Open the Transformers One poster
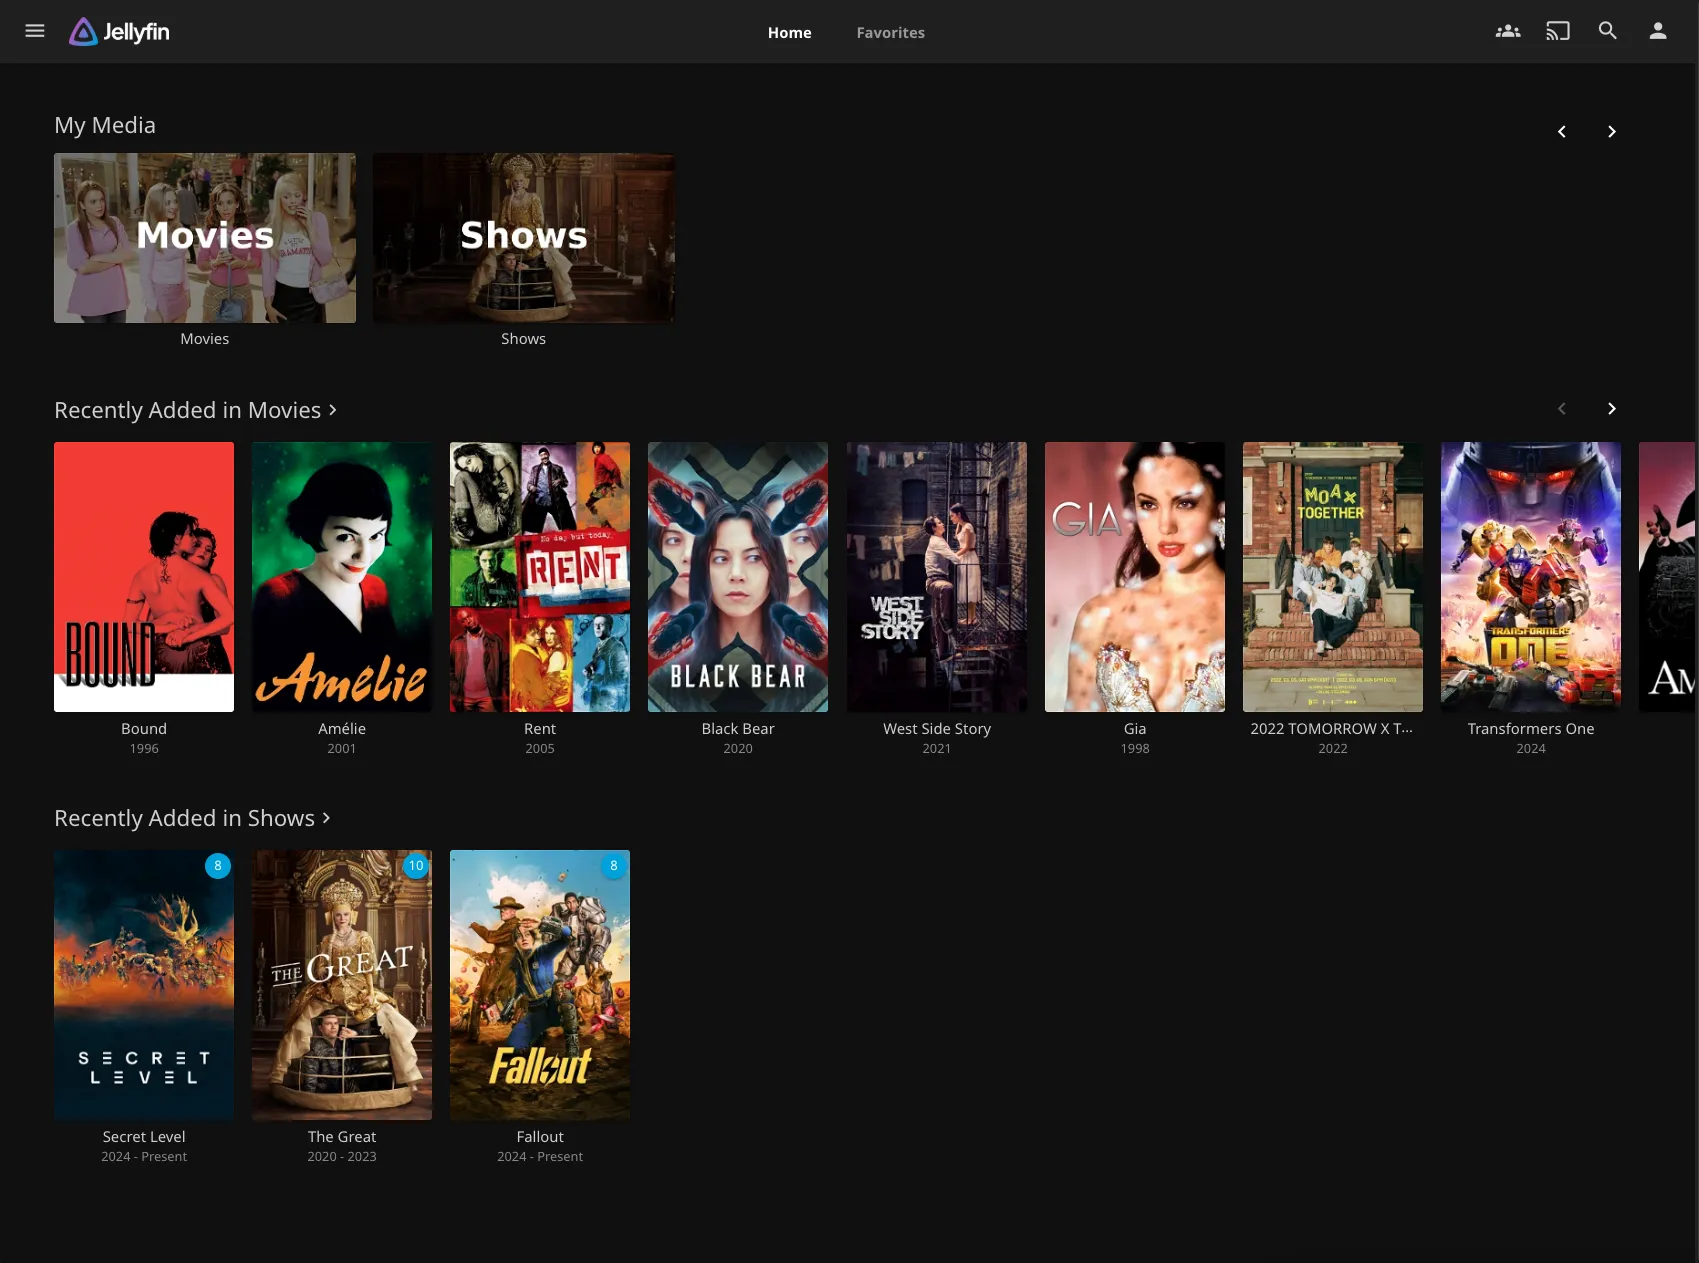1699x1263 pixels. click(x=1531, y=577)
